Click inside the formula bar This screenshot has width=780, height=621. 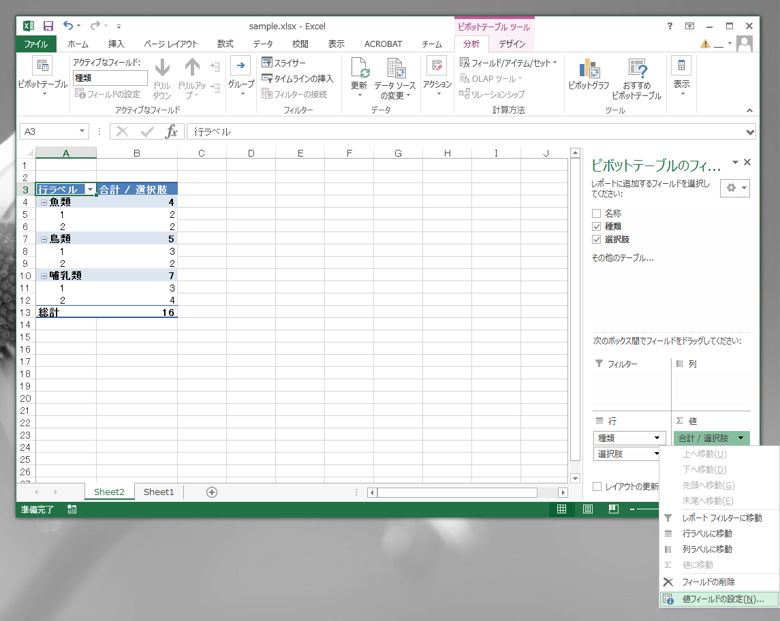[465, 132]
